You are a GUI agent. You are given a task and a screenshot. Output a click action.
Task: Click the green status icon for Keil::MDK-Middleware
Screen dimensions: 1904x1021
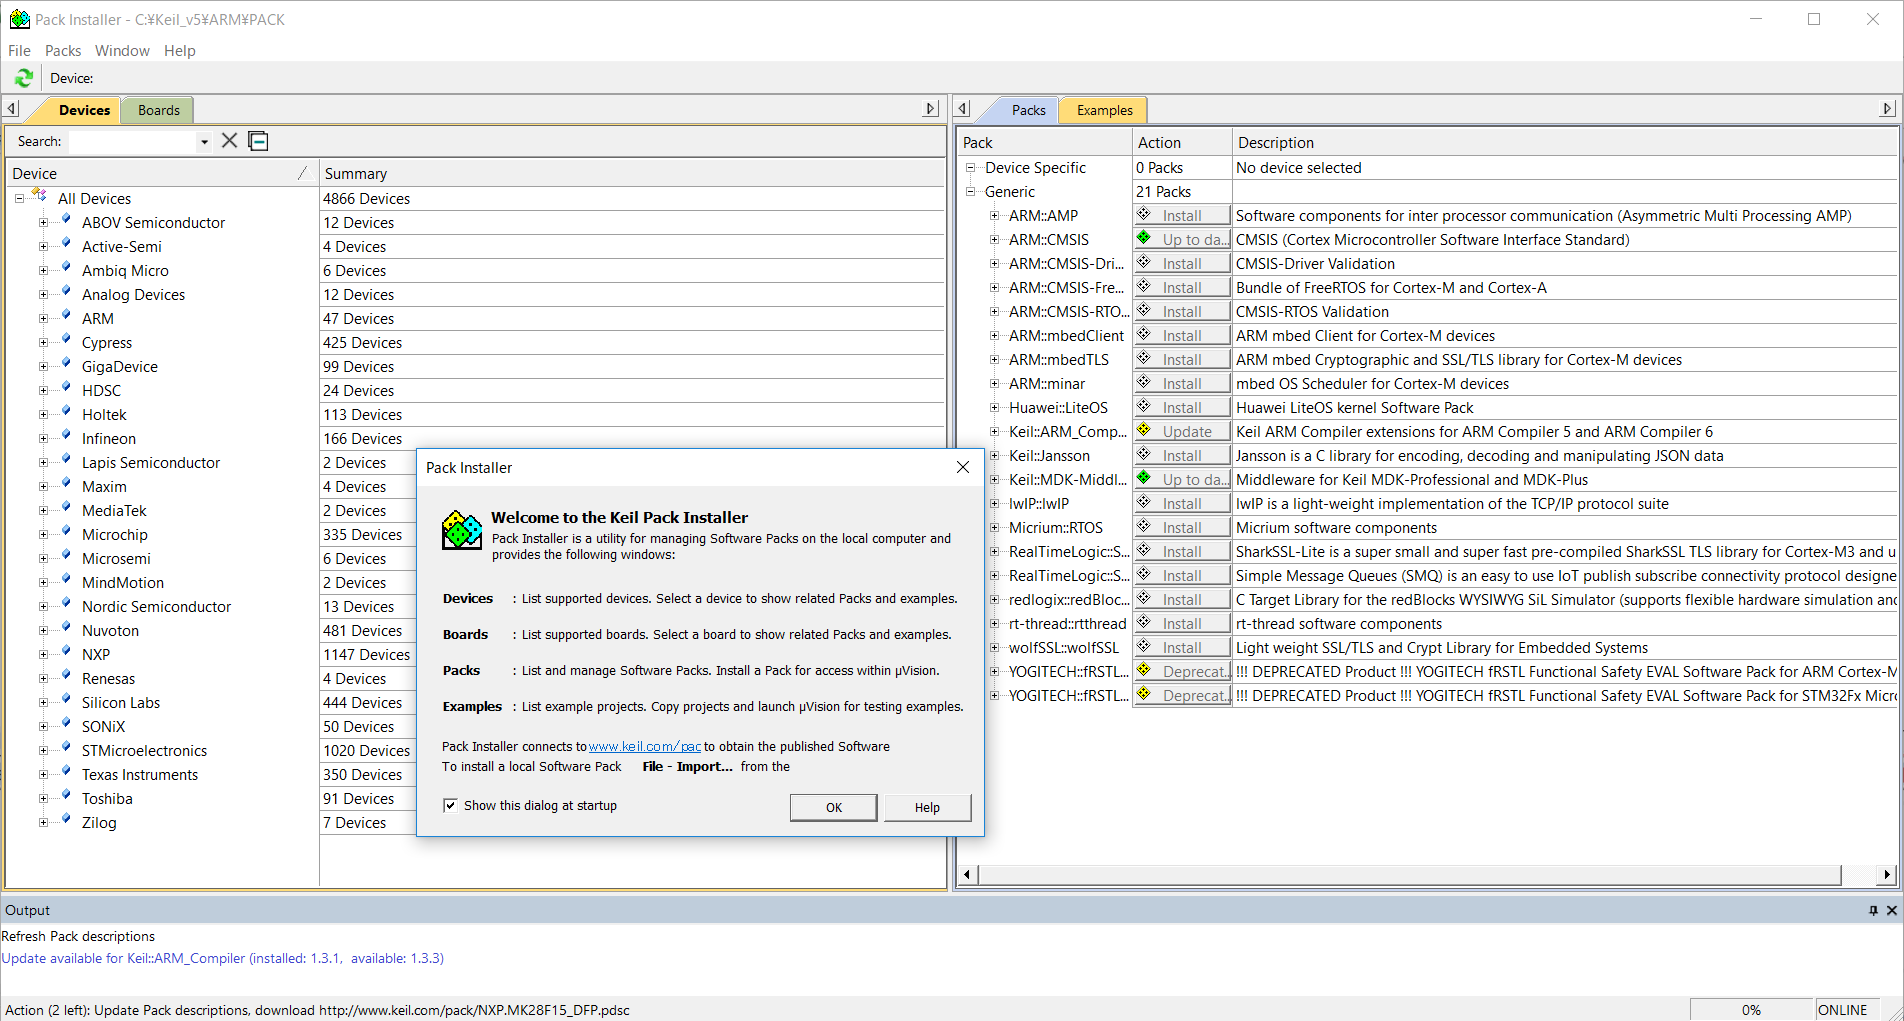coord(1144,479)
